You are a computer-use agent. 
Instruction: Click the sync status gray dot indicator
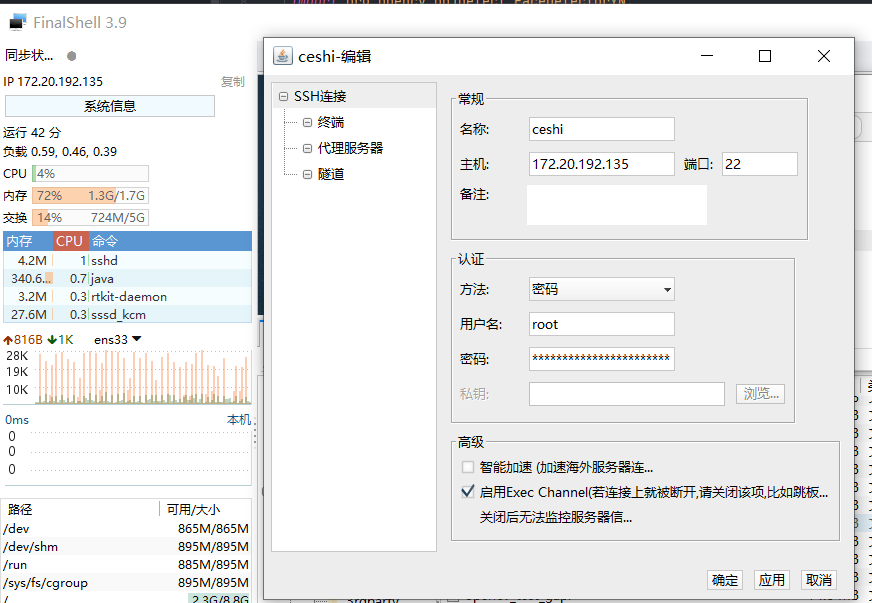click(x=72, y=56)
